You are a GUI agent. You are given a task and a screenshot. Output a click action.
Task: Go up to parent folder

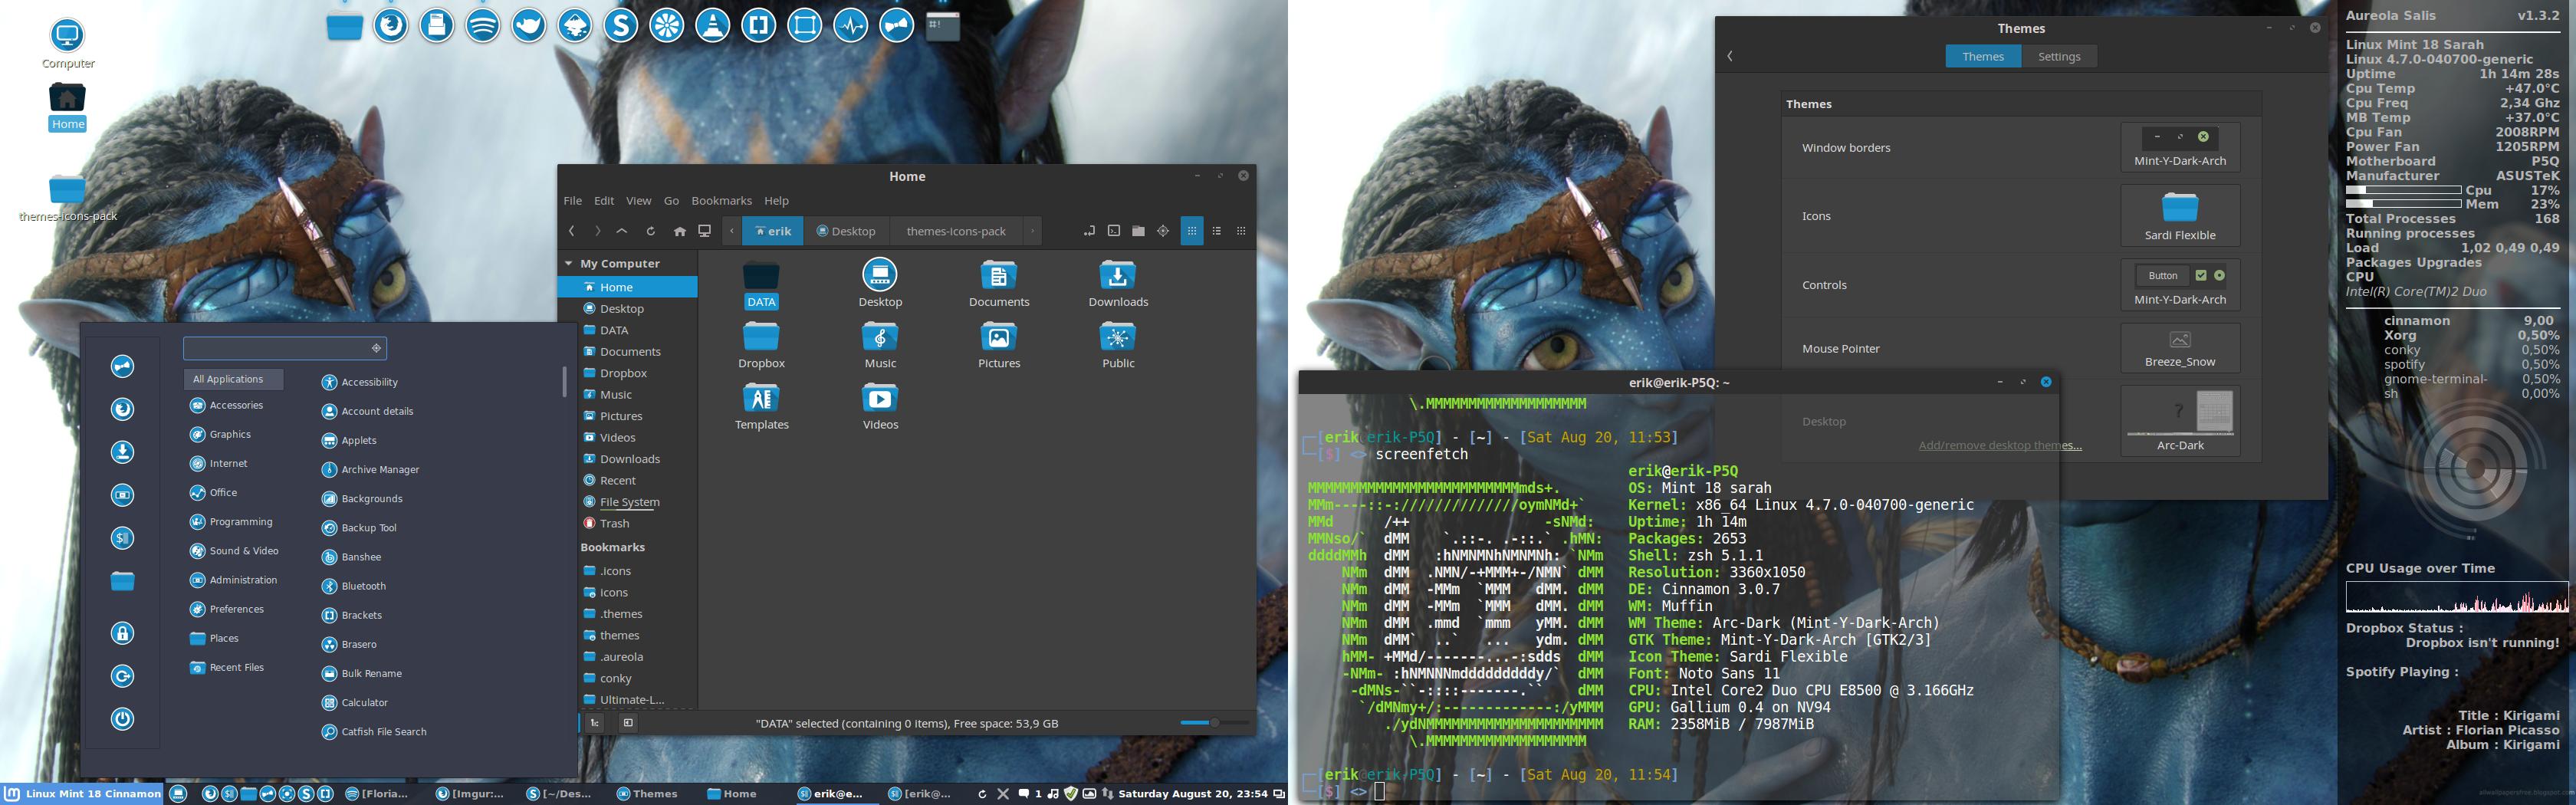coord(622,231)
